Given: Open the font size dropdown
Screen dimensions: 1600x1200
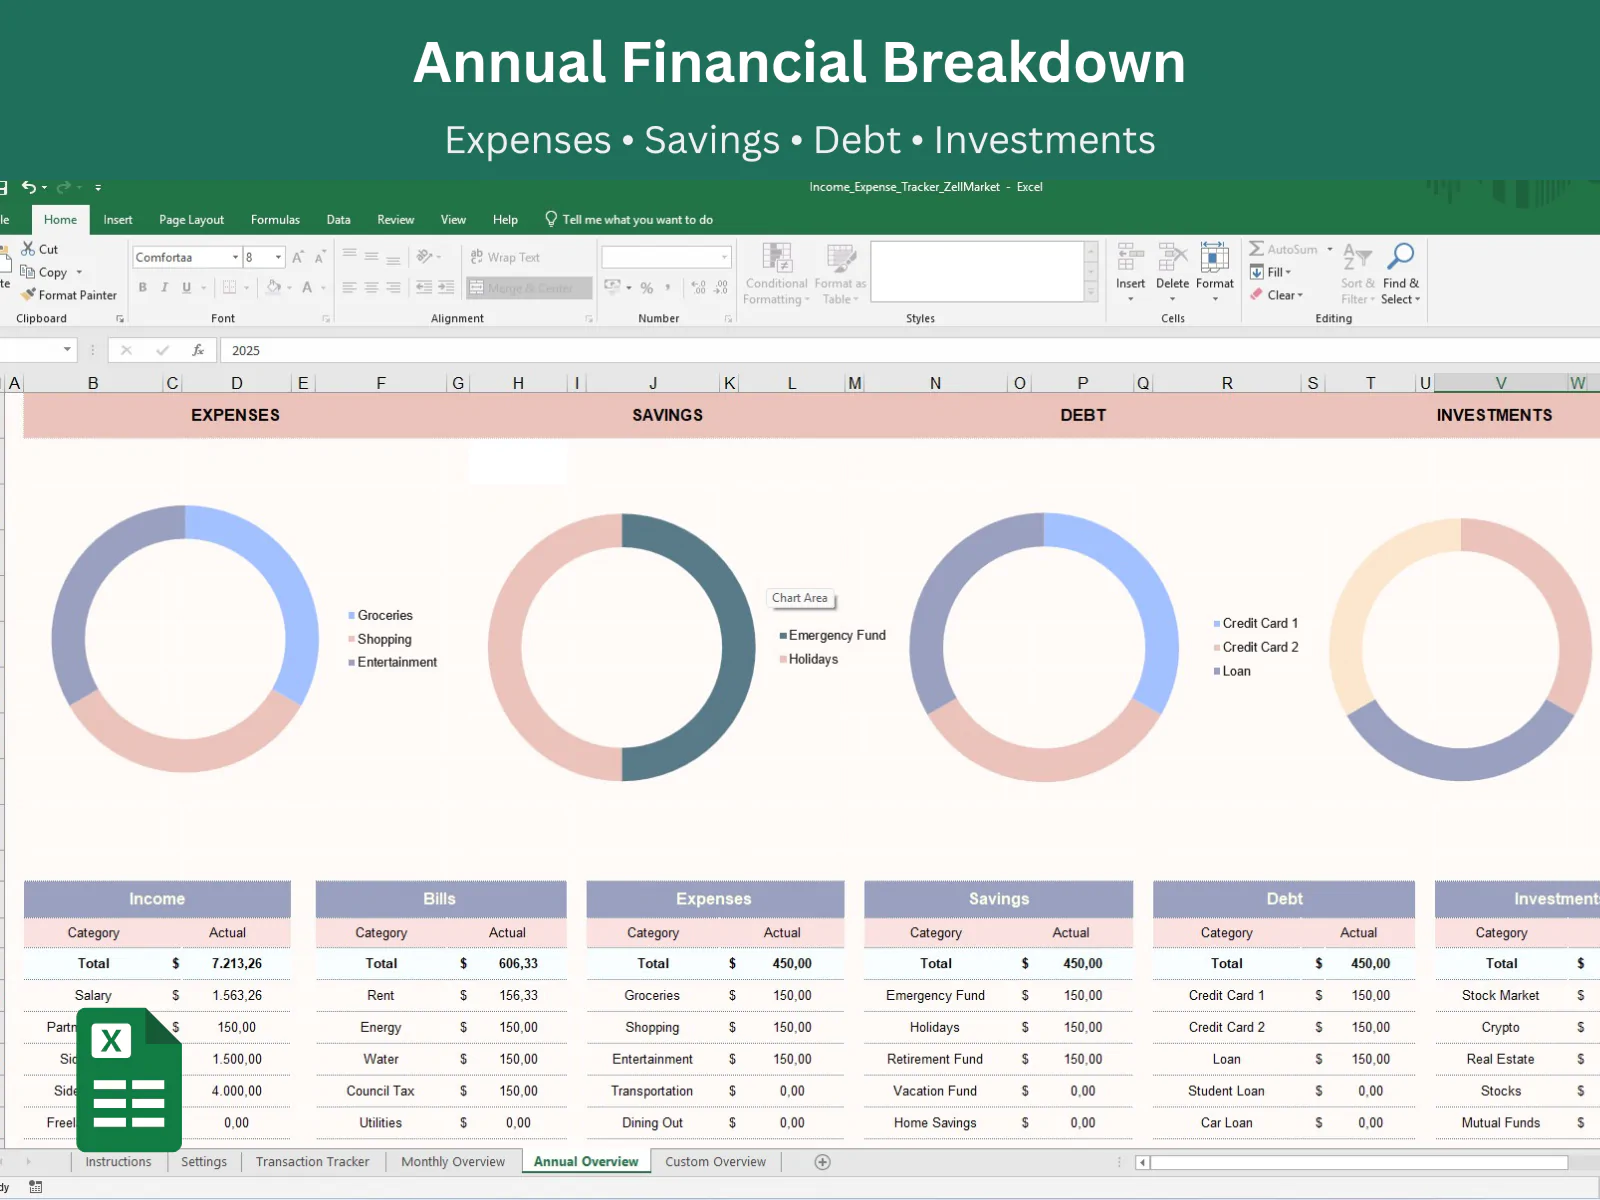Looking at the screenshot, I should 278,258.
